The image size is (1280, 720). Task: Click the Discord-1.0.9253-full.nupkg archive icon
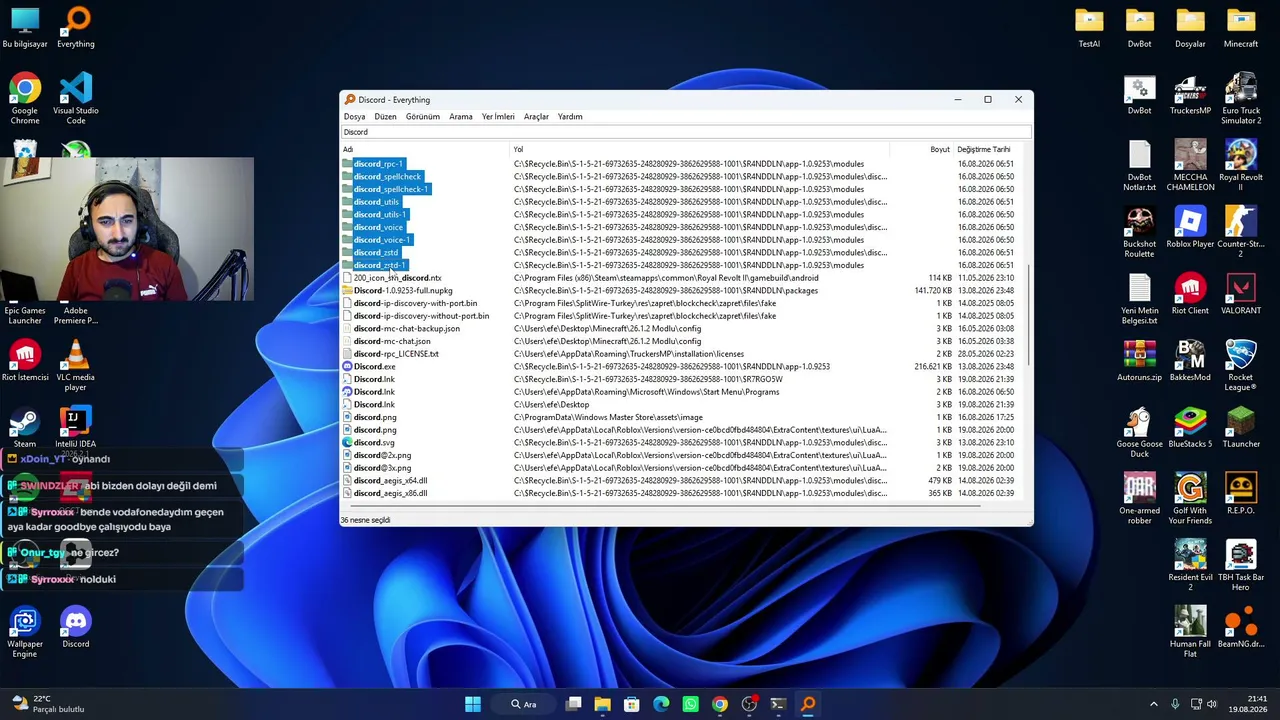(347, 291)
